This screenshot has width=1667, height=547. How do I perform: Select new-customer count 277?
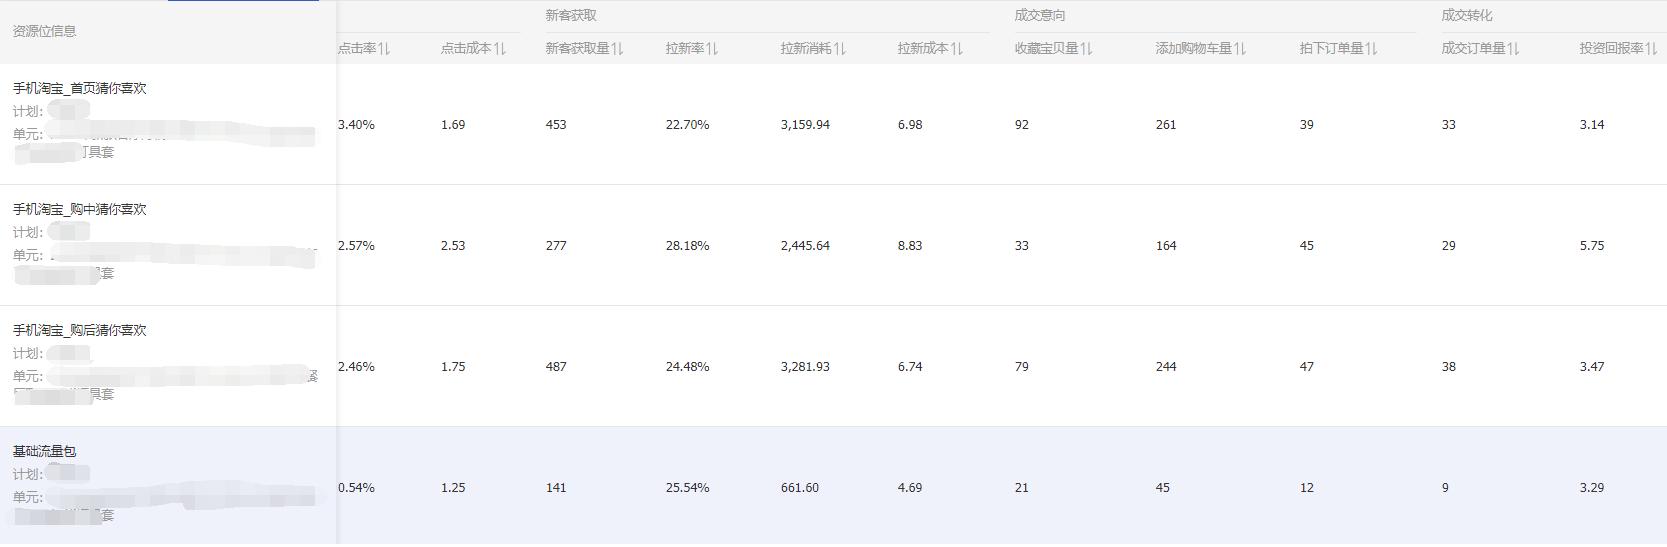click(556, 246)
